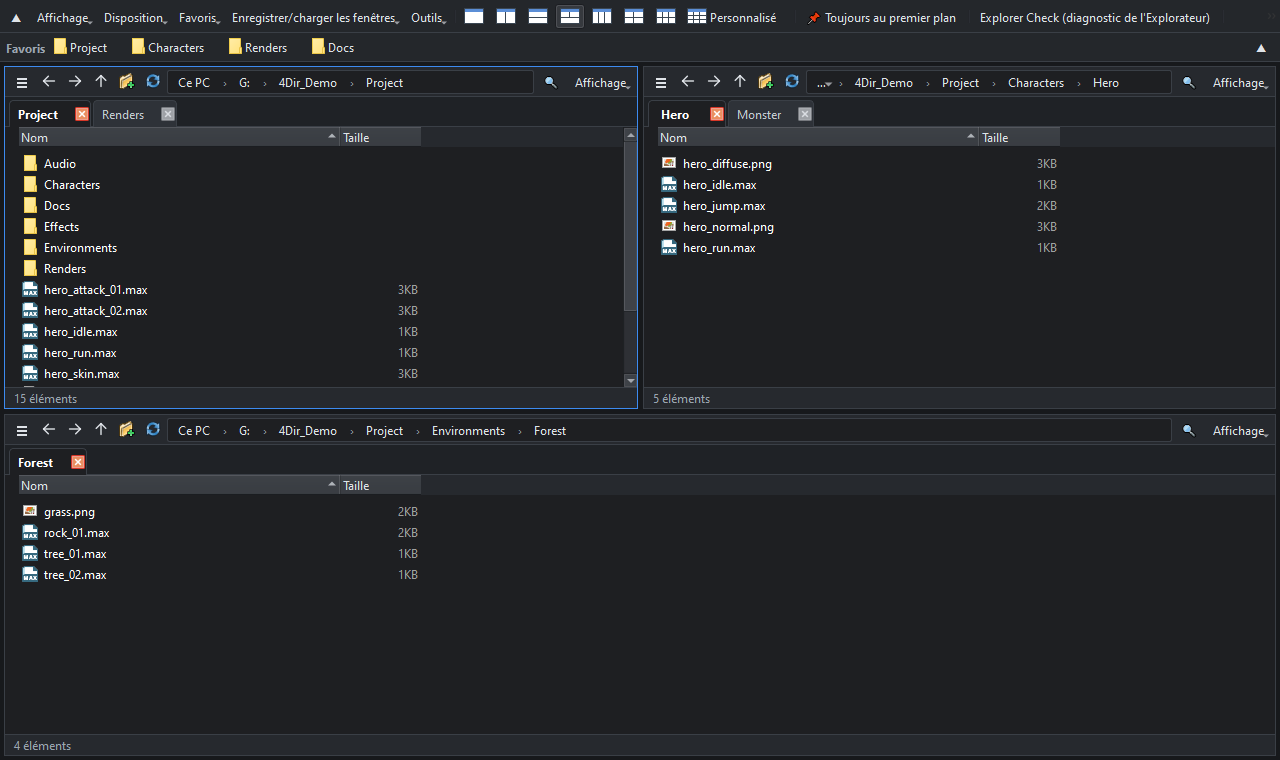Open the Favoris dropdown menu

(x=200, y=18)
